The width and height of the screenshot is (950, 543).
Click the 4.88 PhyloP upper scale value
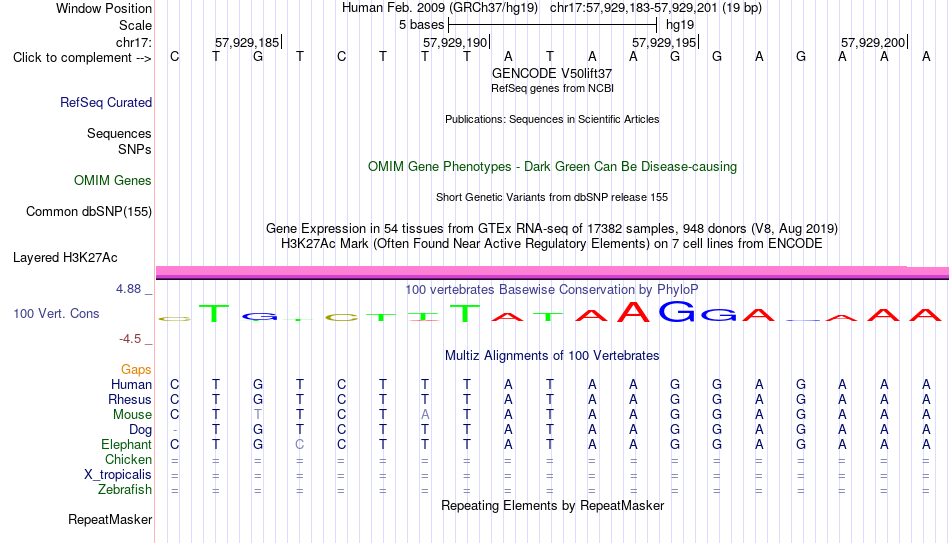coord(129,289)
